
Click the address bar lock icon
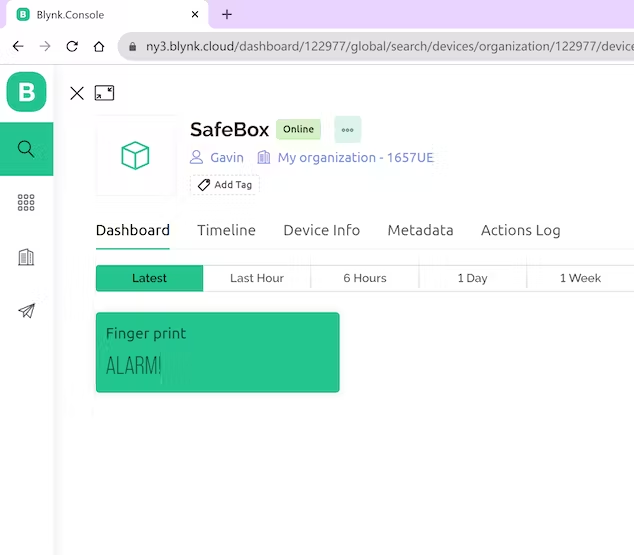[132, 47]
